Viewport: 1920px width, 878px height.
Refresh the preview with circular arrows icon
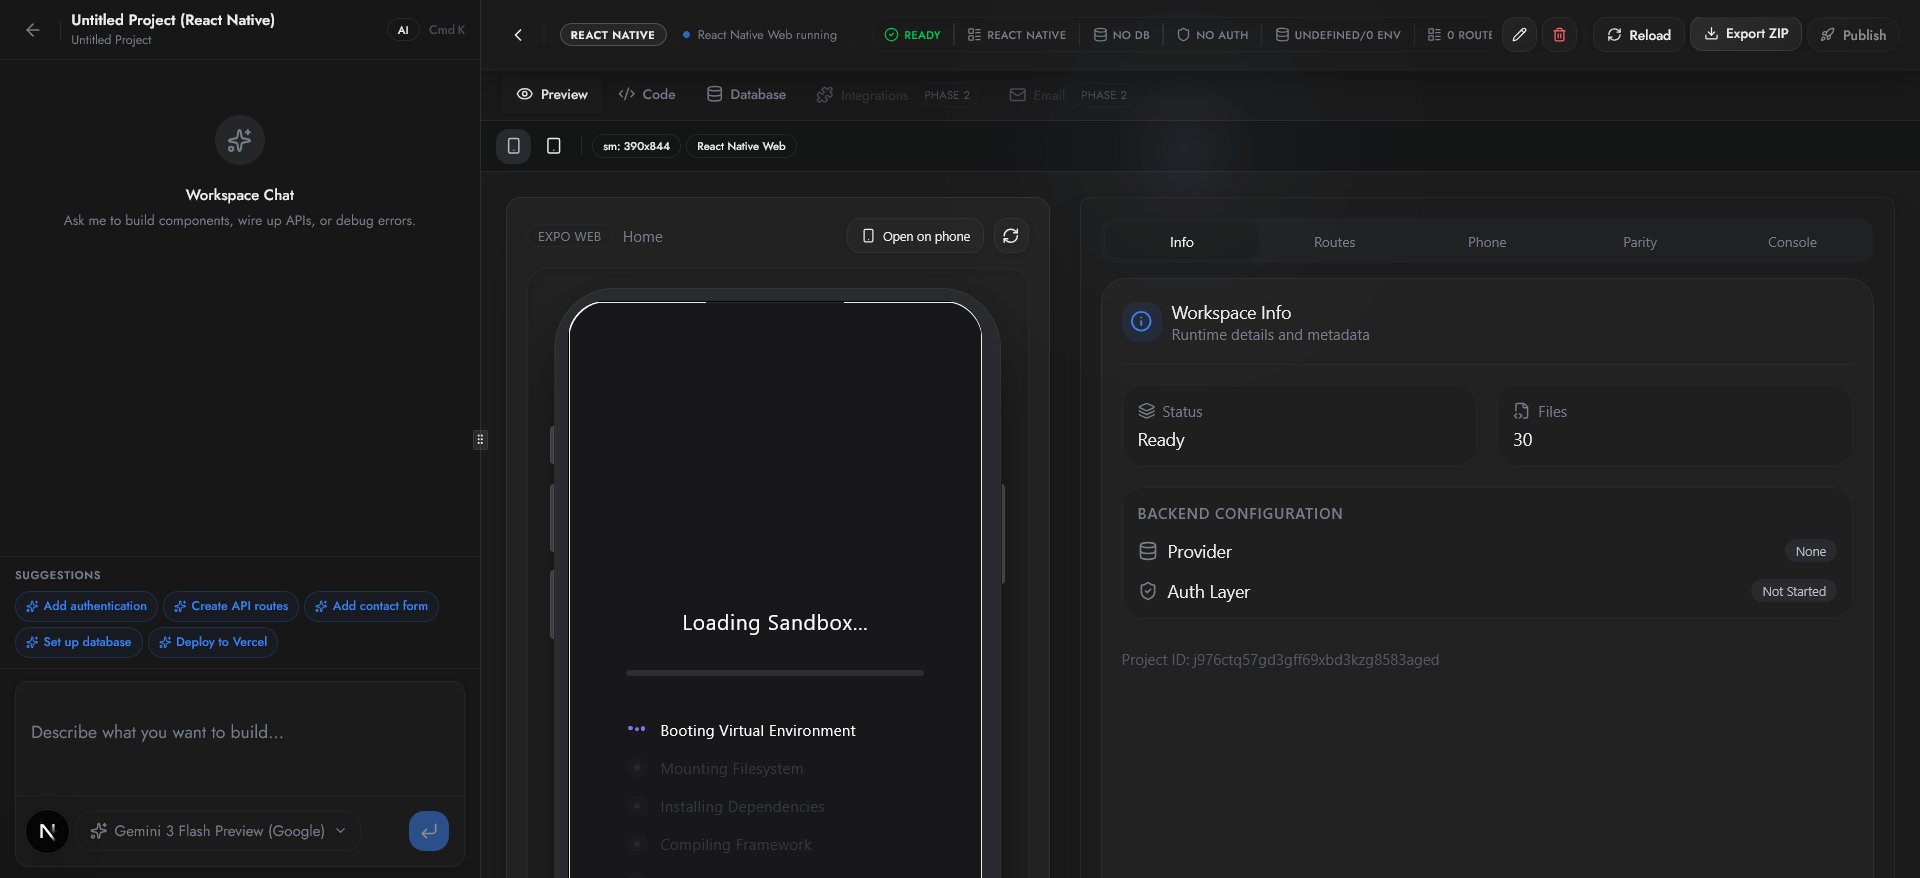tap(1011, 236)
